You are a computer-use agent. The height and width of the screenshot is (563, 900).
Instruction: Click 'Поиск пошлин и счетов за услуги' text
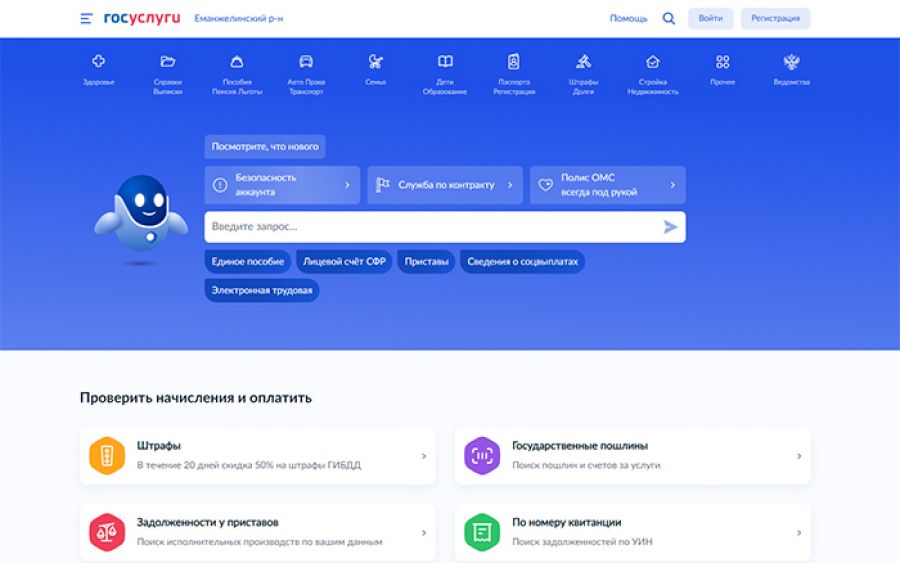click(x=586, y=465)
